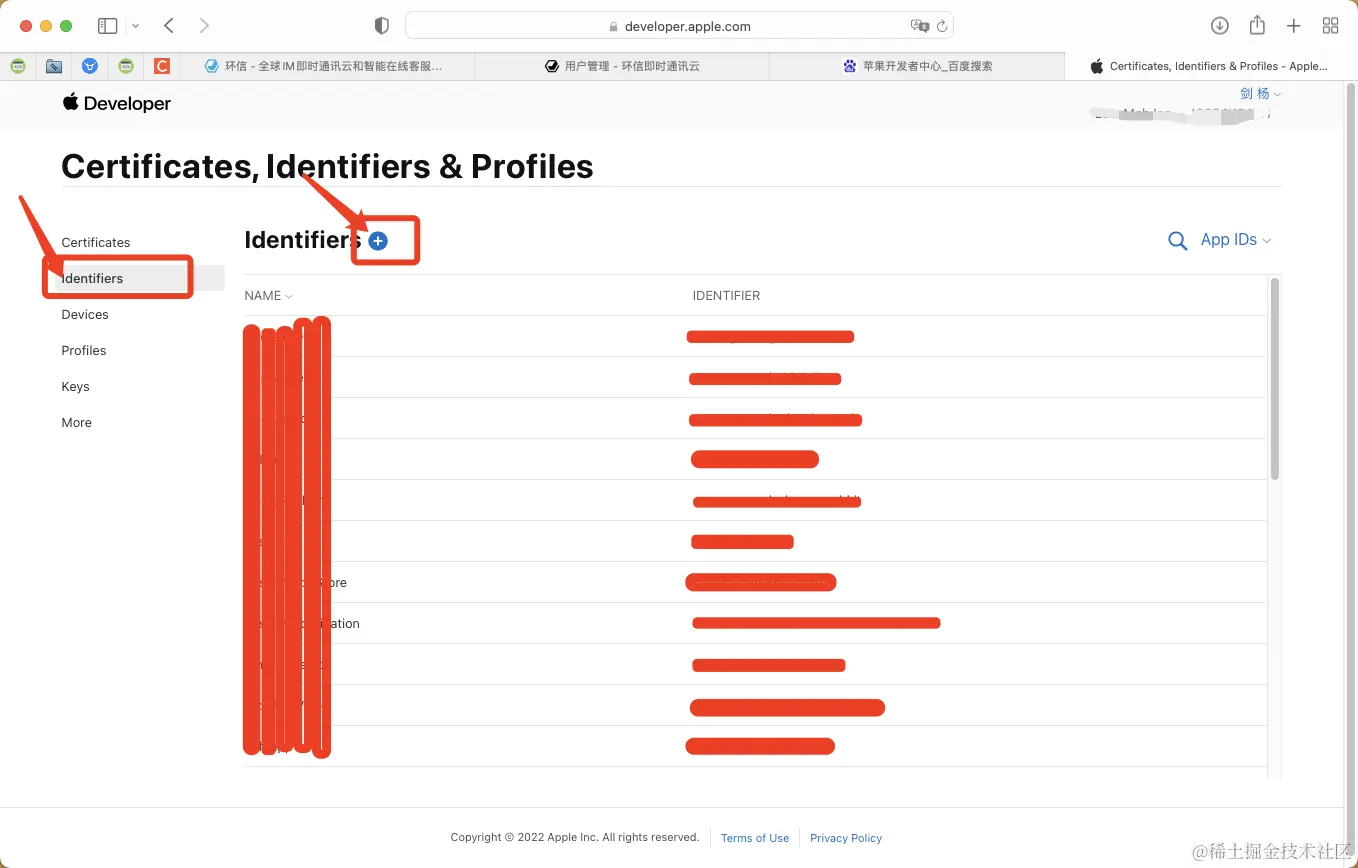Click the developer.apple.com address bar
The height and width of the screenshot is (868, 1358).
[x=679, y=26]
